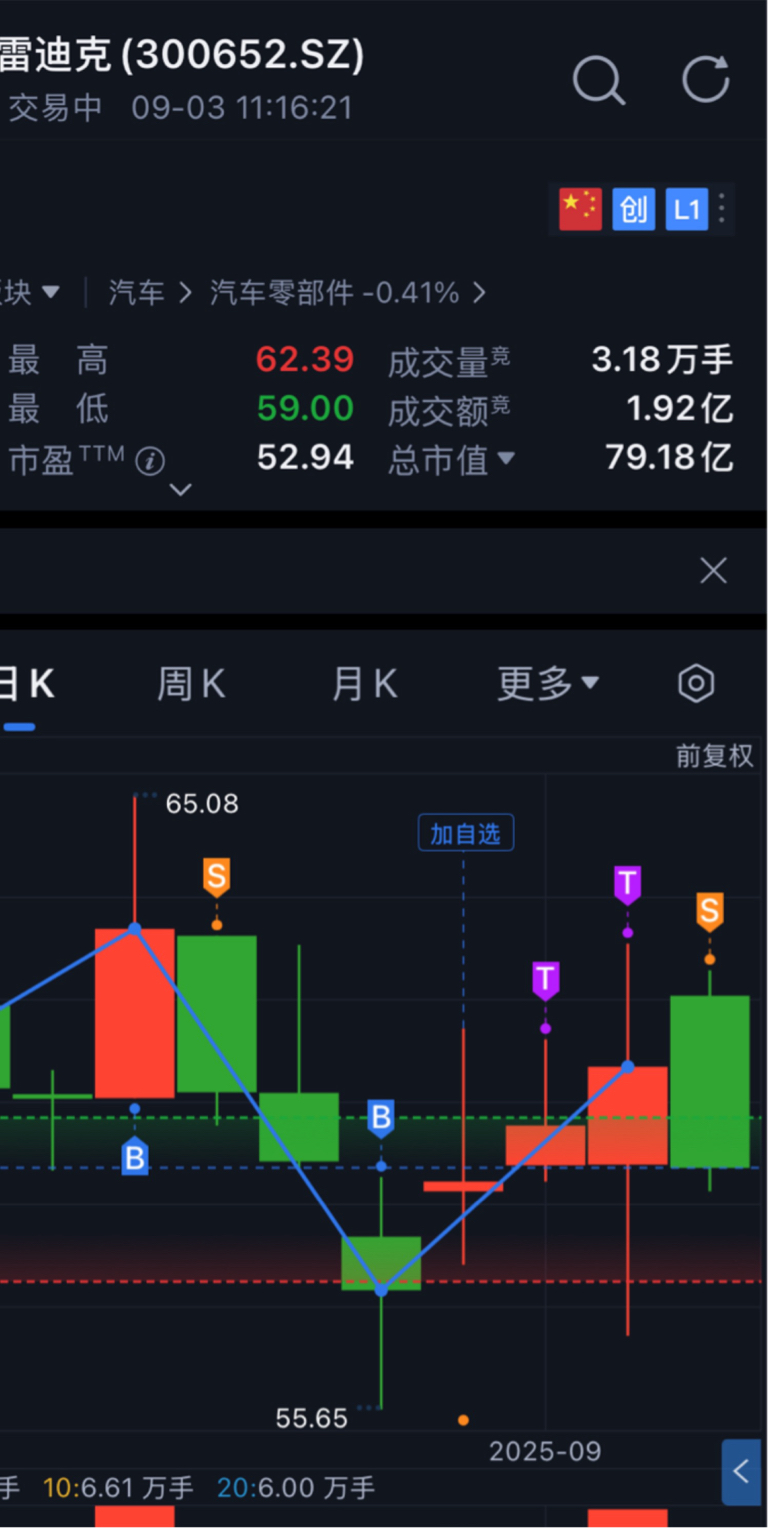Refresh the quote with the reload icon

click(x=706, y=79)
